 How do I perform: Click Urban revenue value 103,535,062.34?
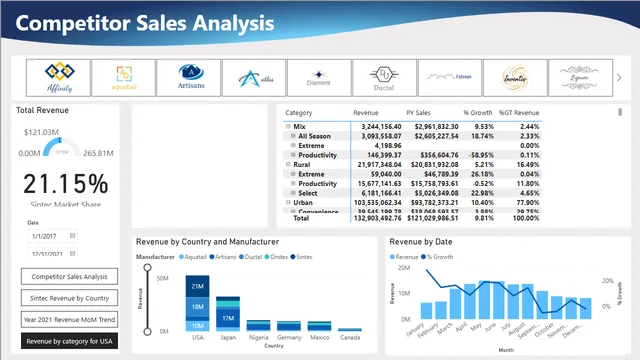pos(378,202)
